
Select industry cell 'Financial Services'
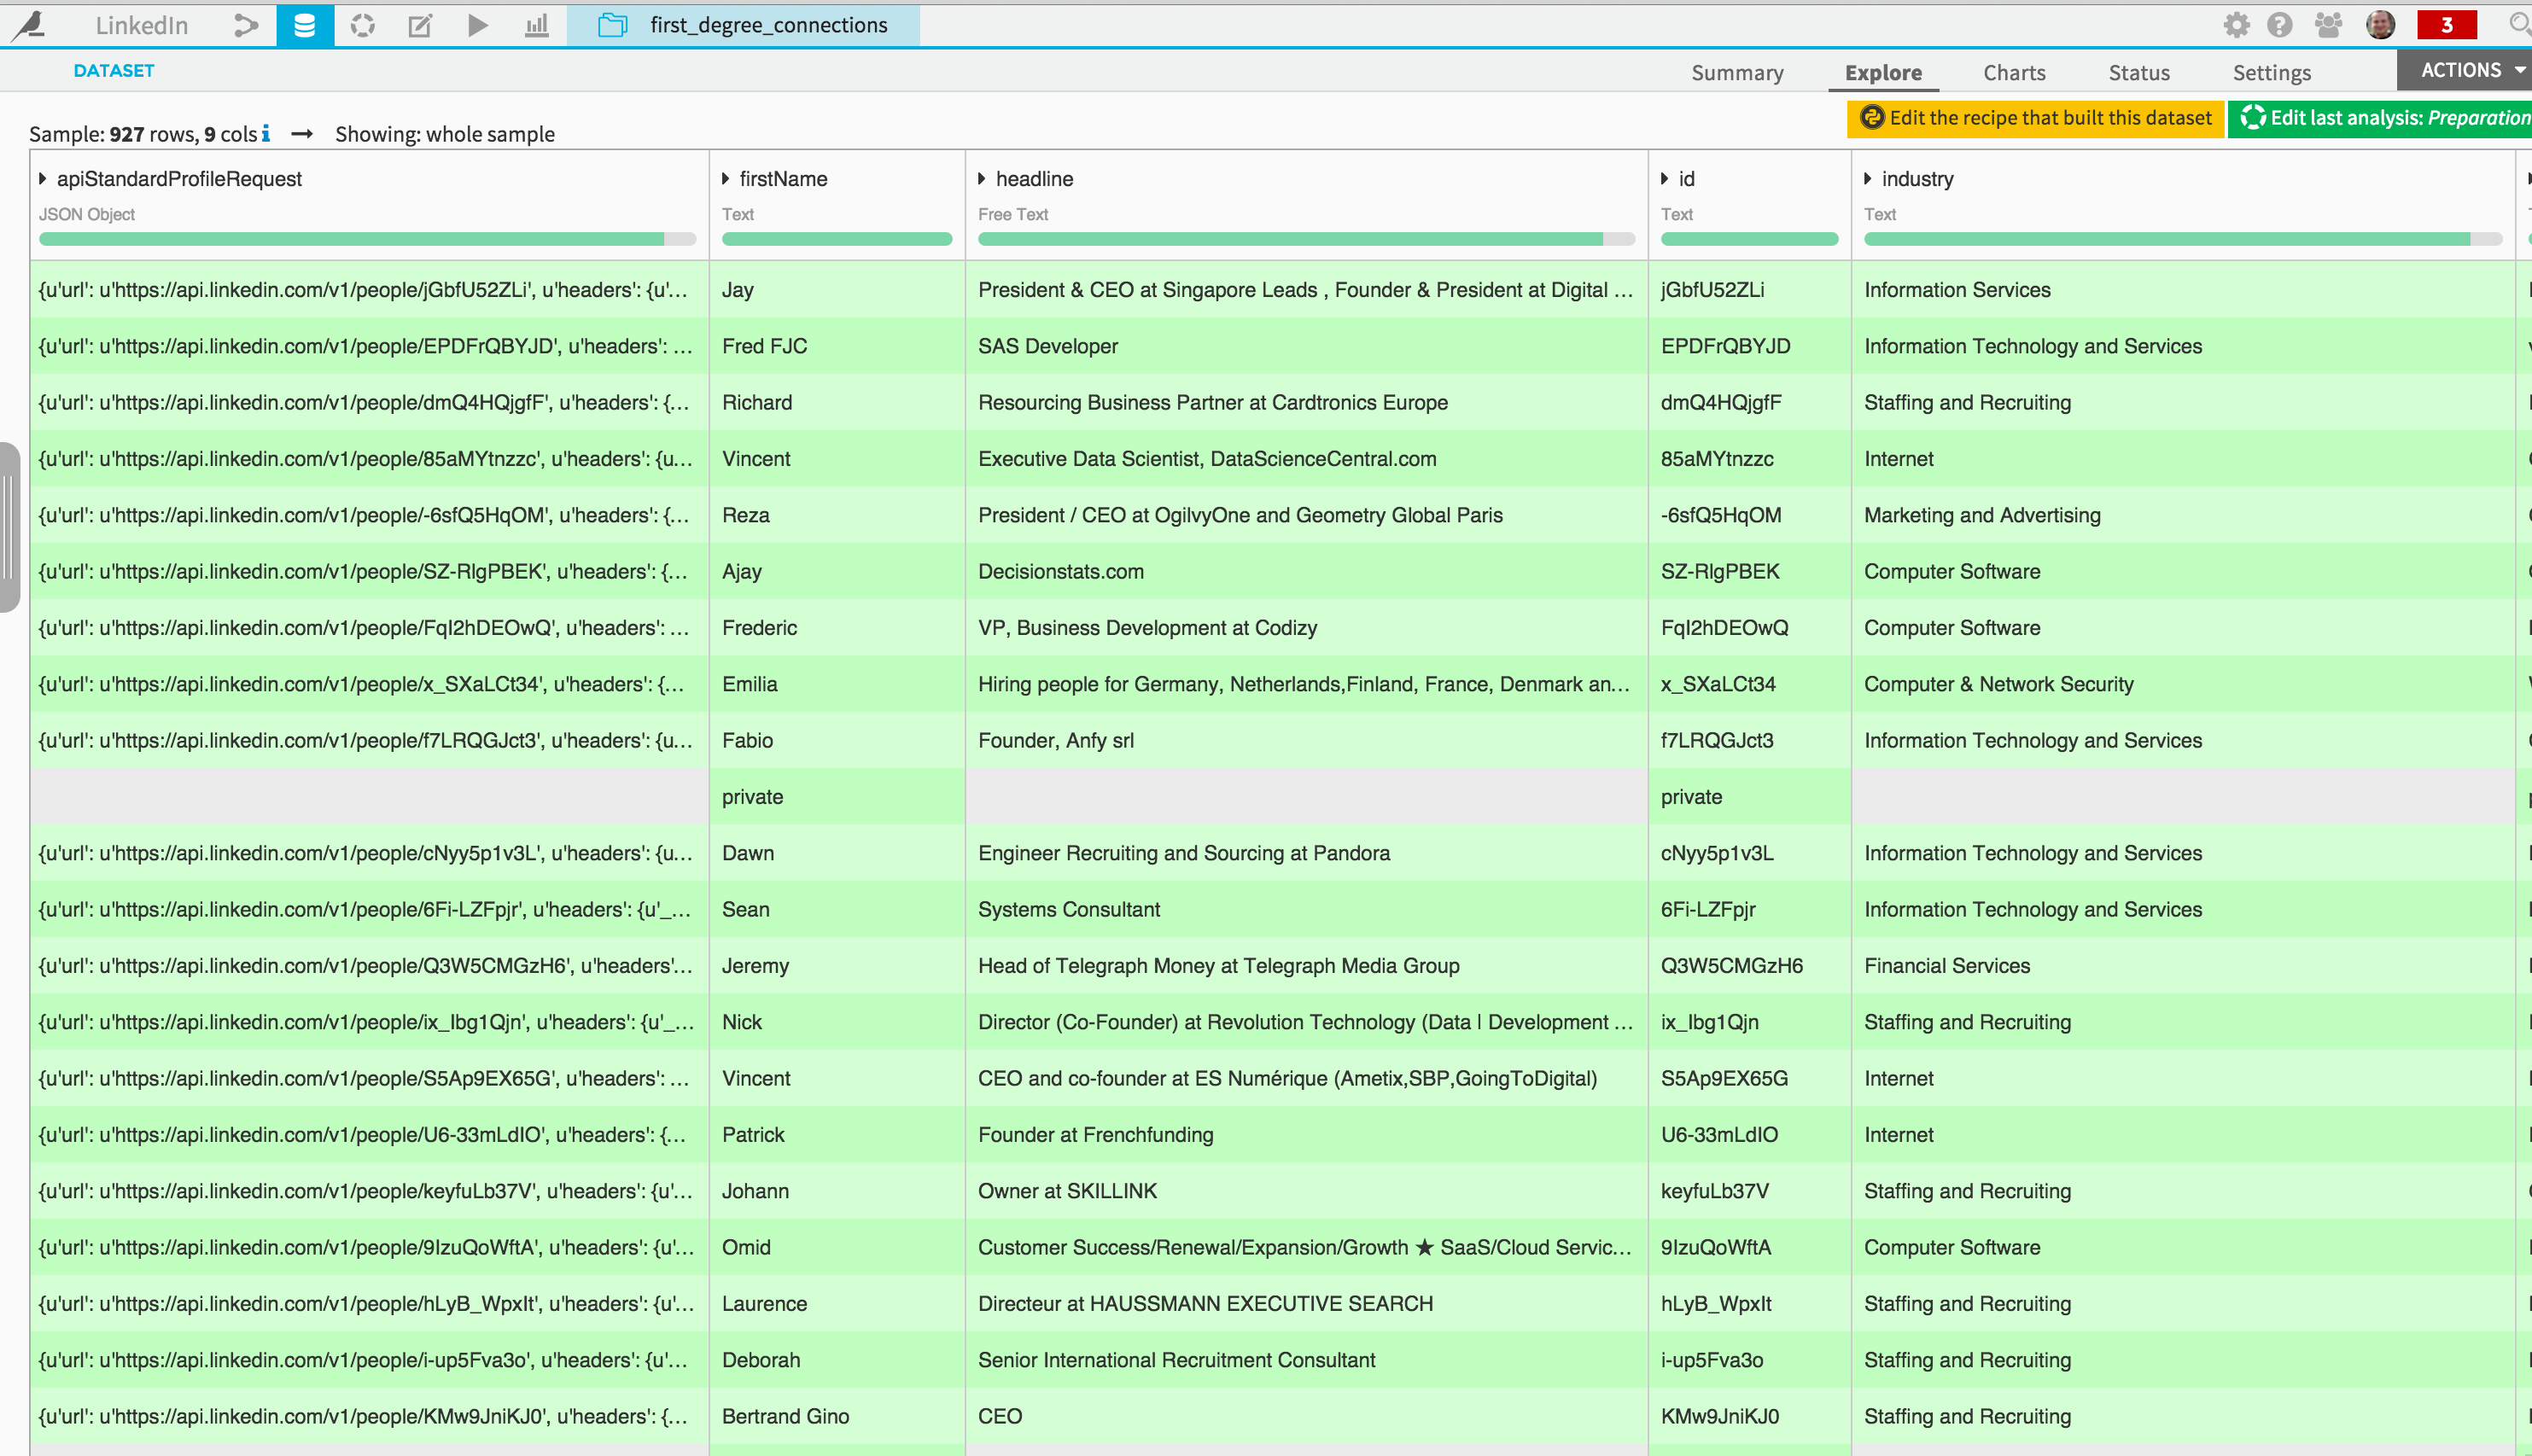[x=2183, y=966]
